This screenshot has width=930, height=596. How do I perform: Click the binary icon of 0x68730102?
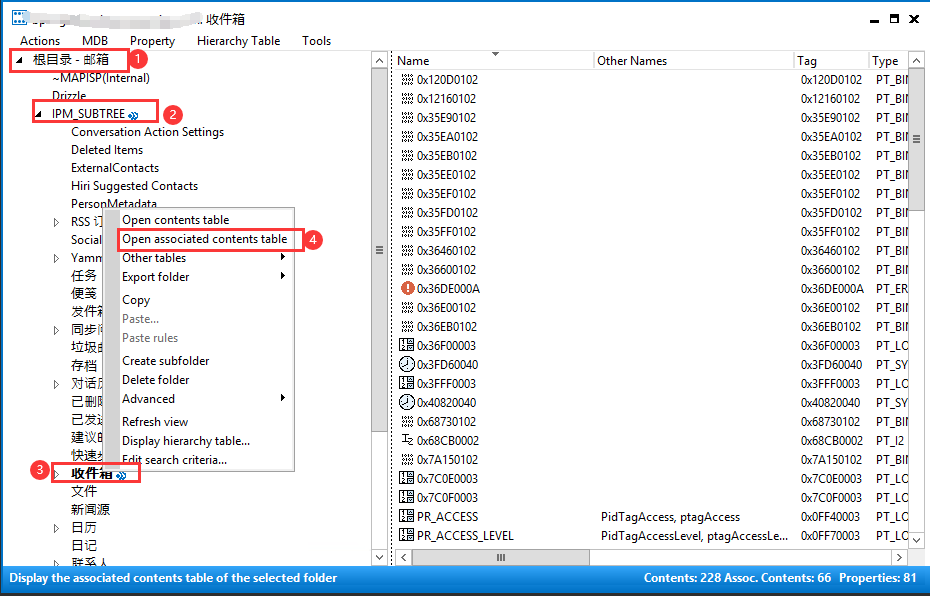(x=407, y=421)
